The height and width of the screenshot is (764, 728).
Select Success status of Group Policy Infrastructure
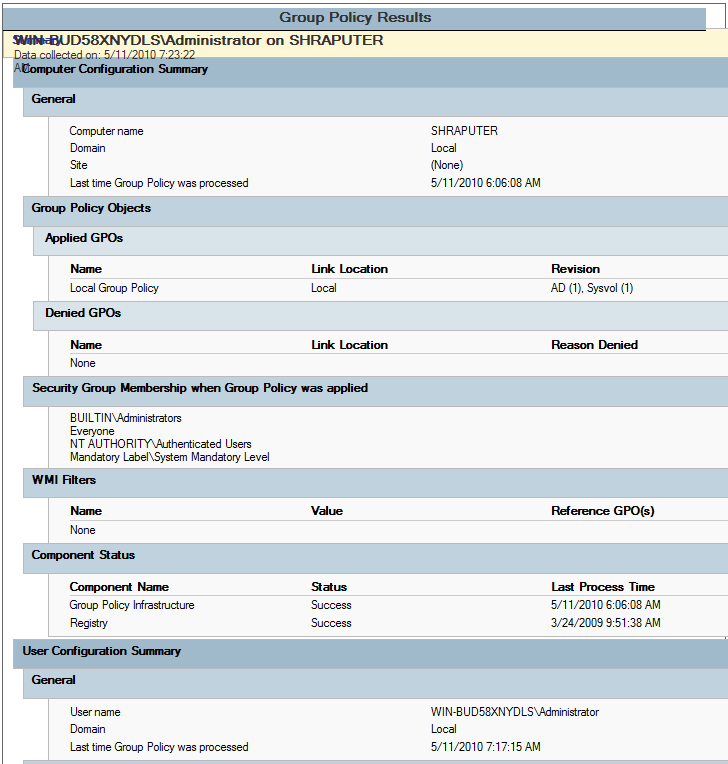pos(331,605)
